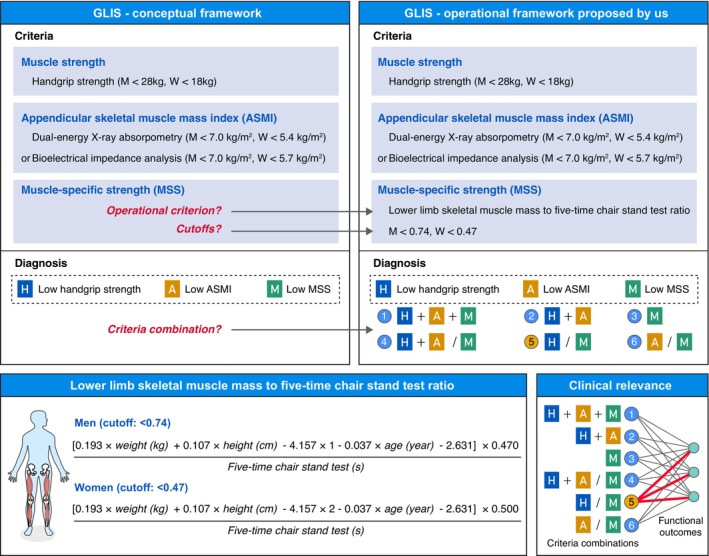
Task: Click "Lower limb skeletal muscle mass to five-time chair stand test ratio" criterion
Action: point(539,210)
